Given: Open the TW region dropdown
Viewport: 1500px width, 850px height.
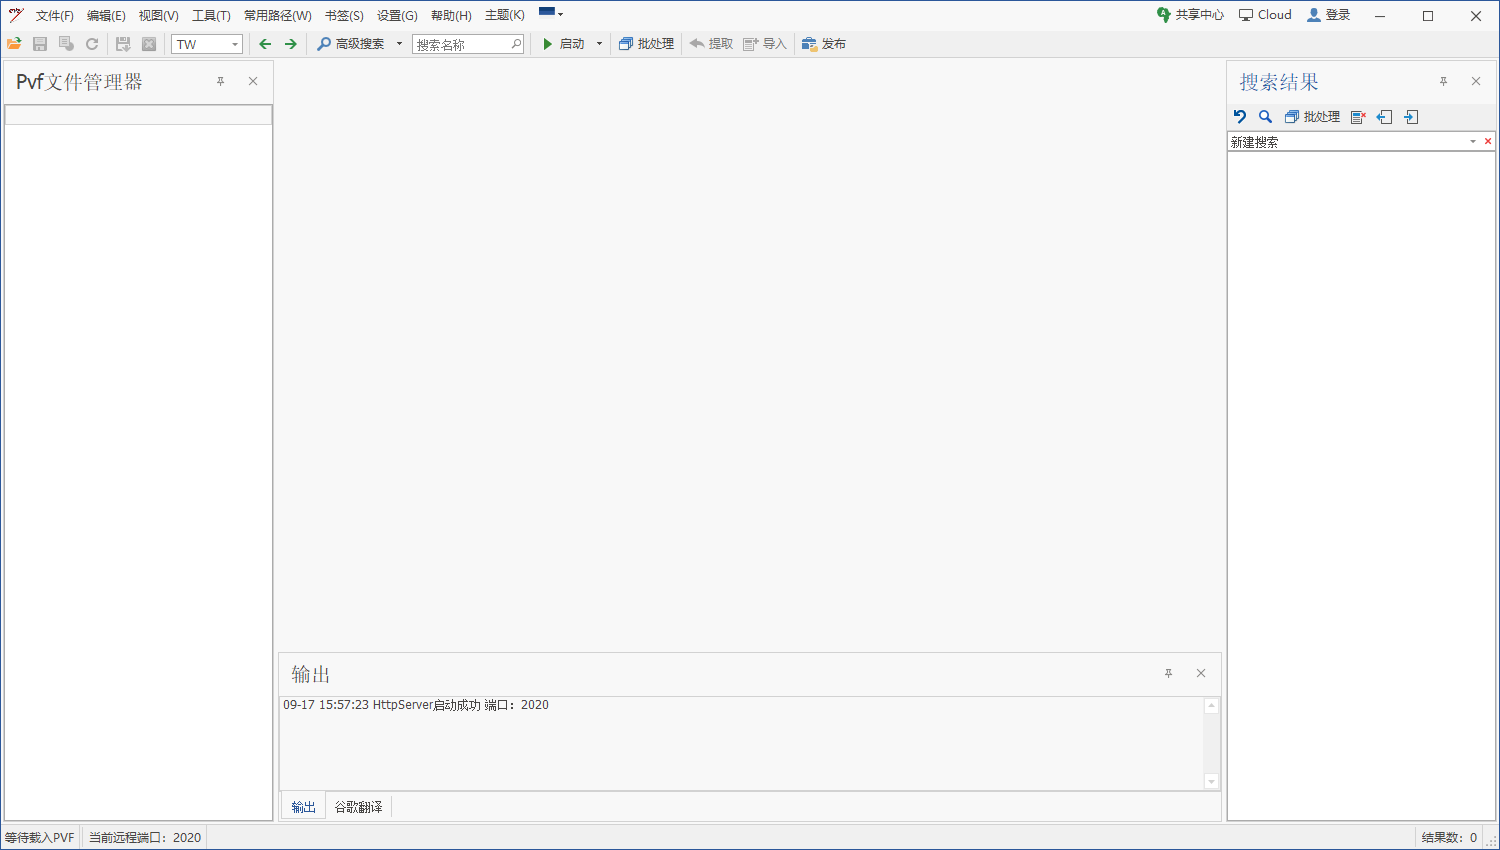Looking at the screenshot, I should point(235,44).
